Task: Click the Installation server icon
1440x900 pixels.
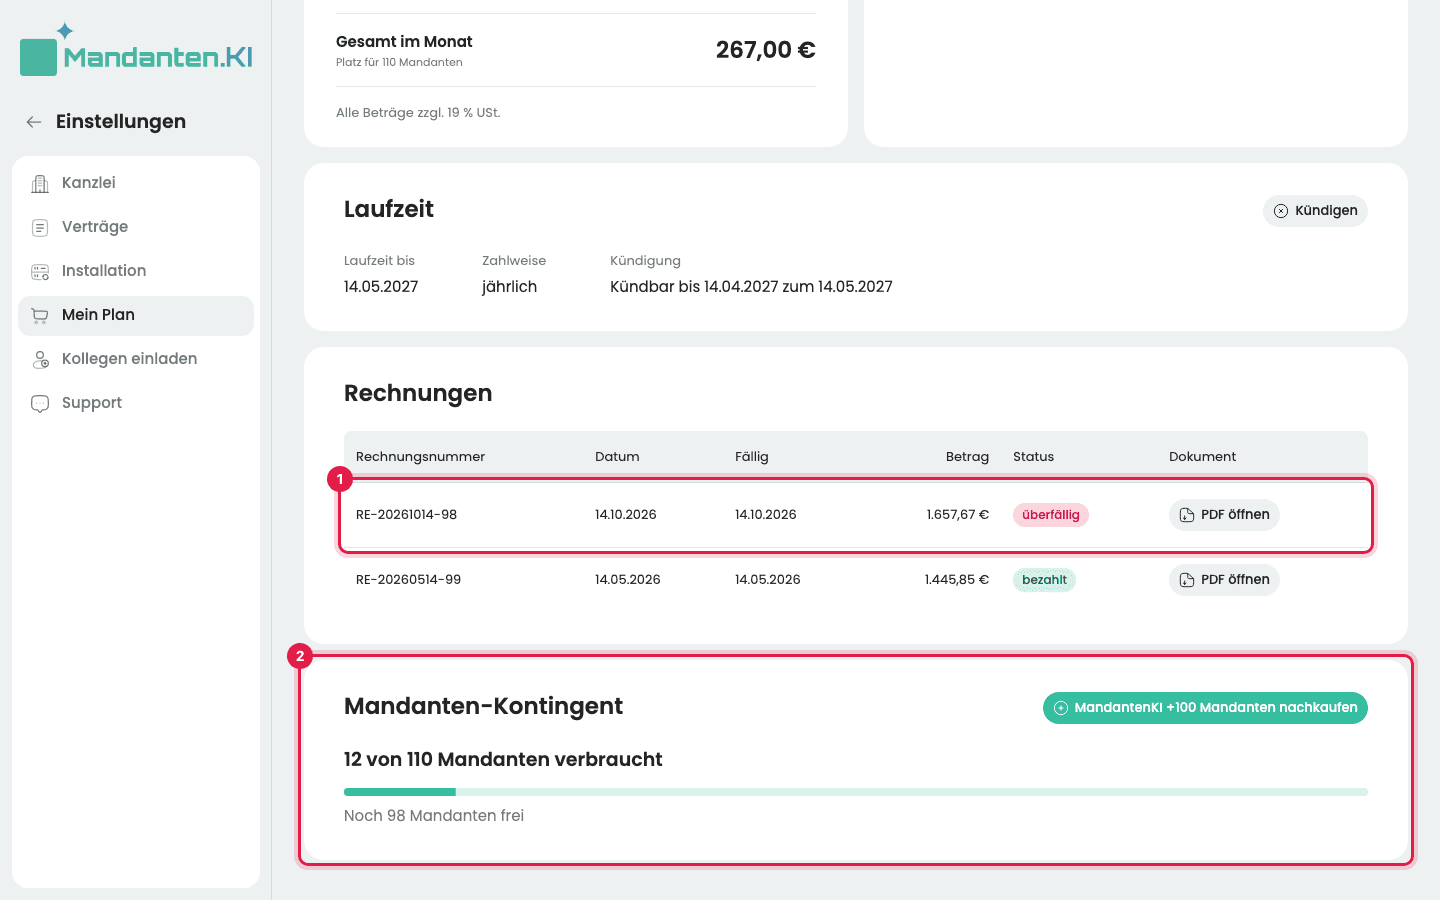Action: pos(40,271)
